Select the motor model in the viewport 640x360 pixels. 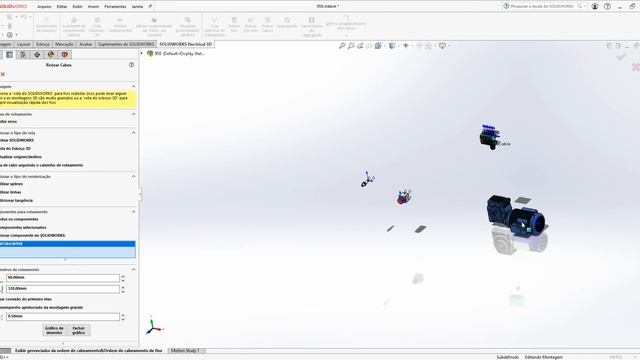tap(517, 216)
